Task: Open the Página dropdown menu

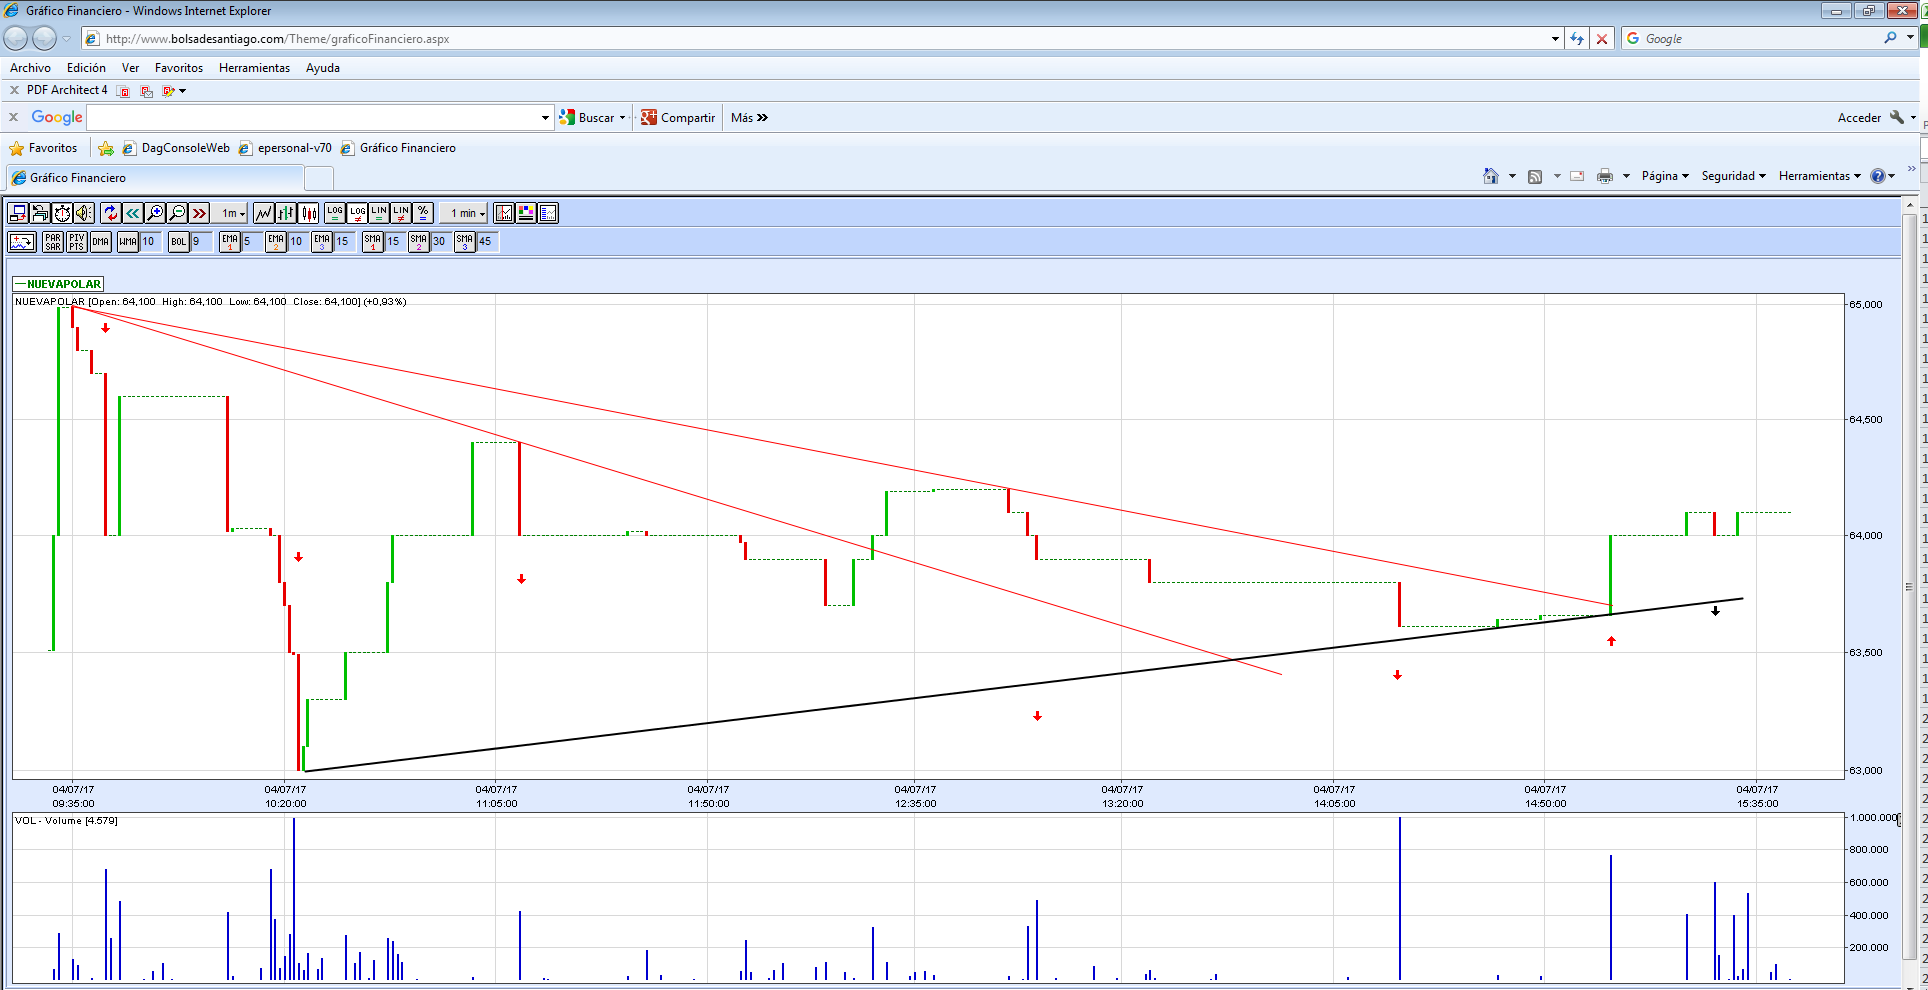Action: coord(1664,176)
